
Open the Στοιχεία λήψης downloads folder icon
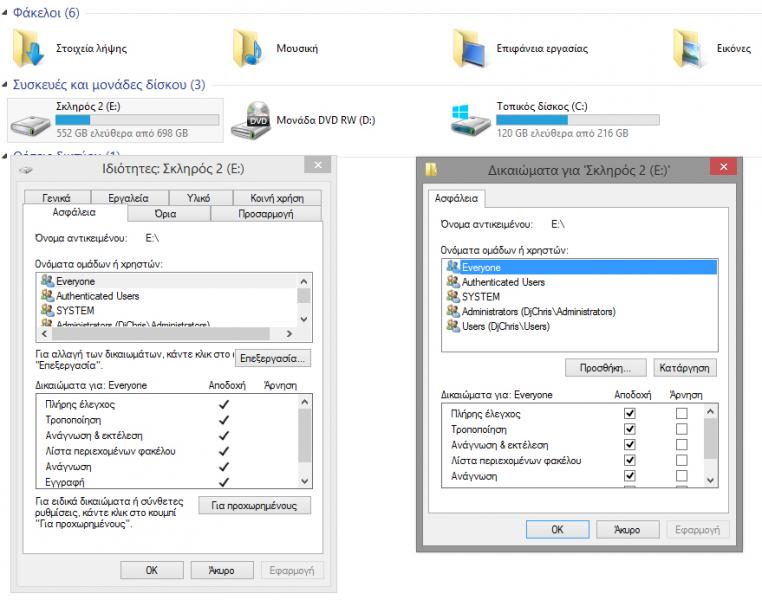pos(31,48)
